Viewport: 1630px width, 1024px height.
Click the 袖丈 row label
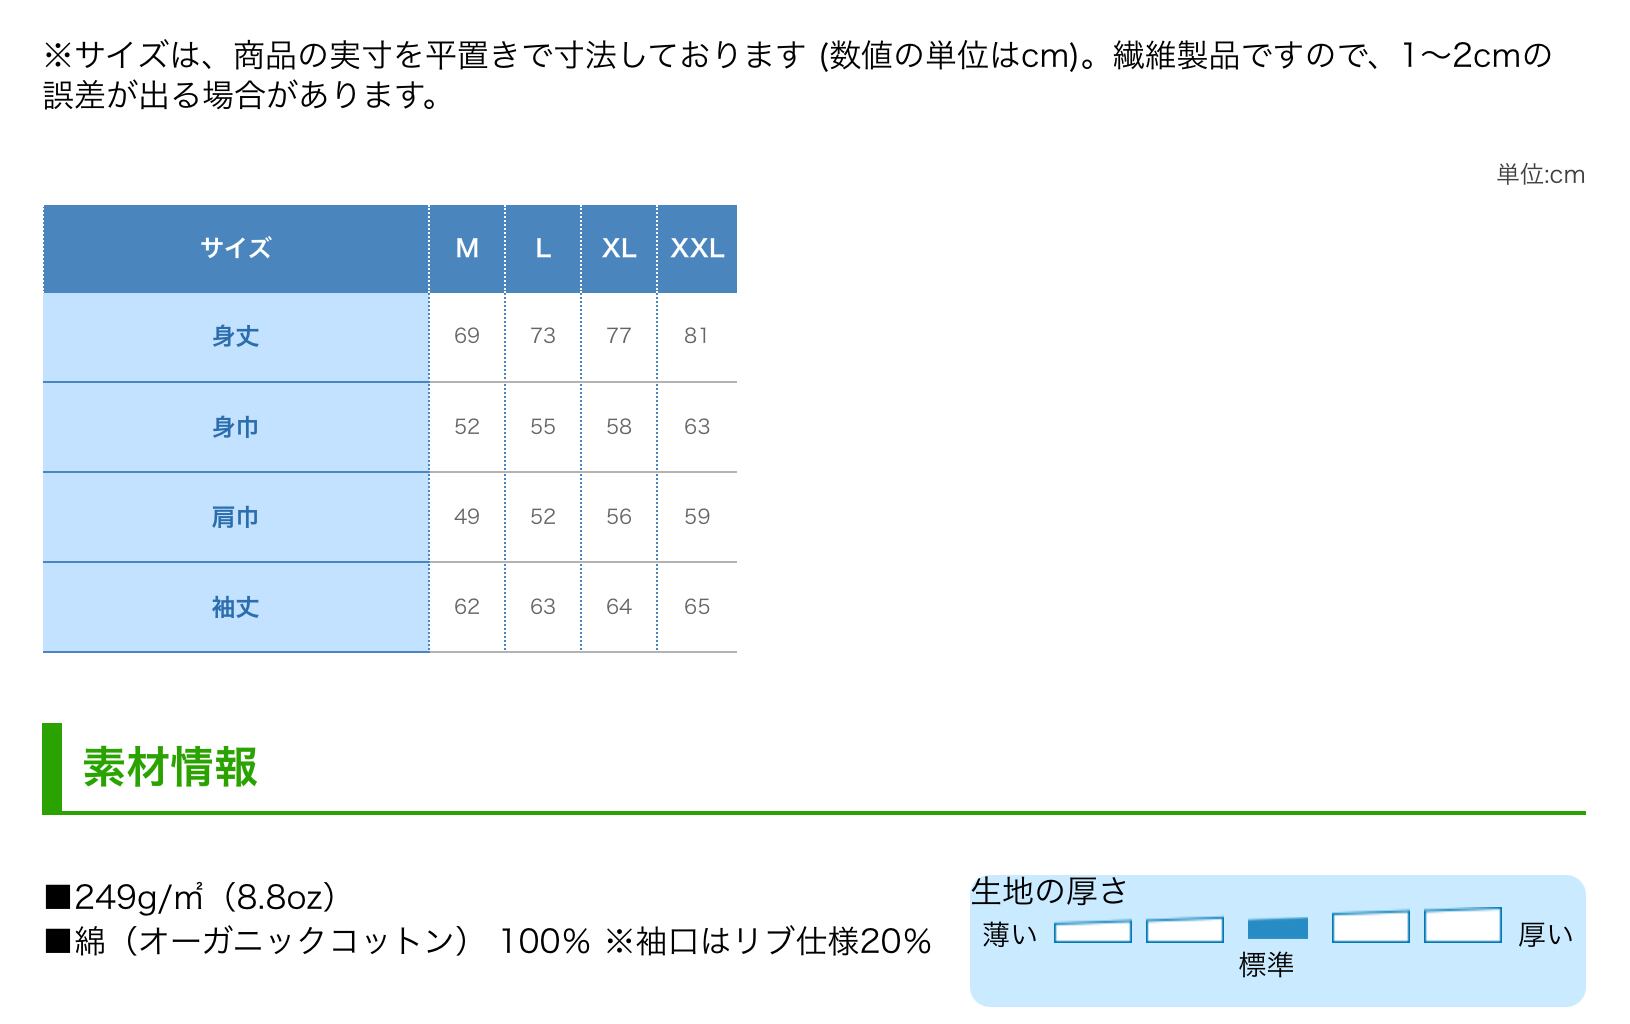click(236, 607)
